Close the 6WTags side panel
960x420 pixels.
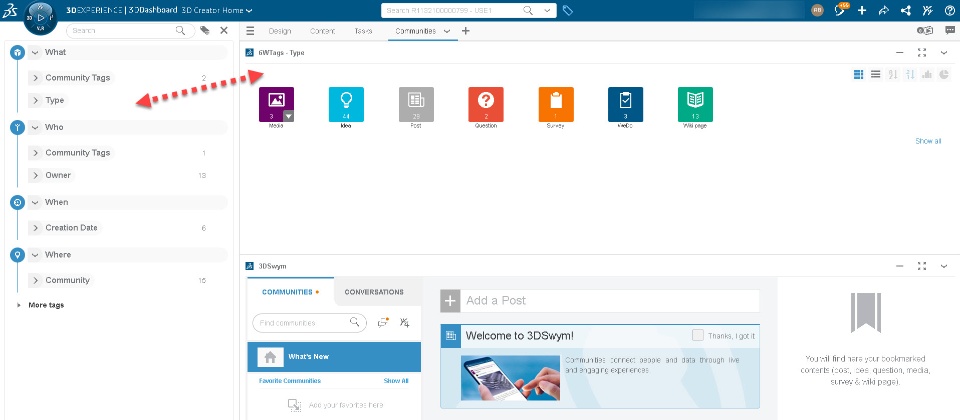point(224,31)
